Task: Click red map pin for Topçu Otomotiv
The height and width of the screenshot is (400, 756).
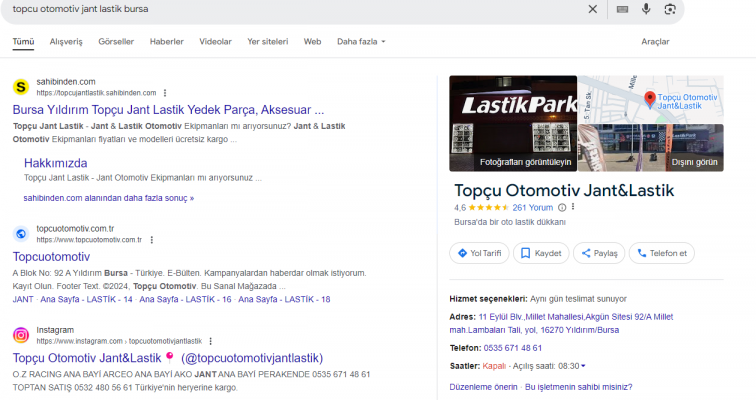Action: point(650,100)
